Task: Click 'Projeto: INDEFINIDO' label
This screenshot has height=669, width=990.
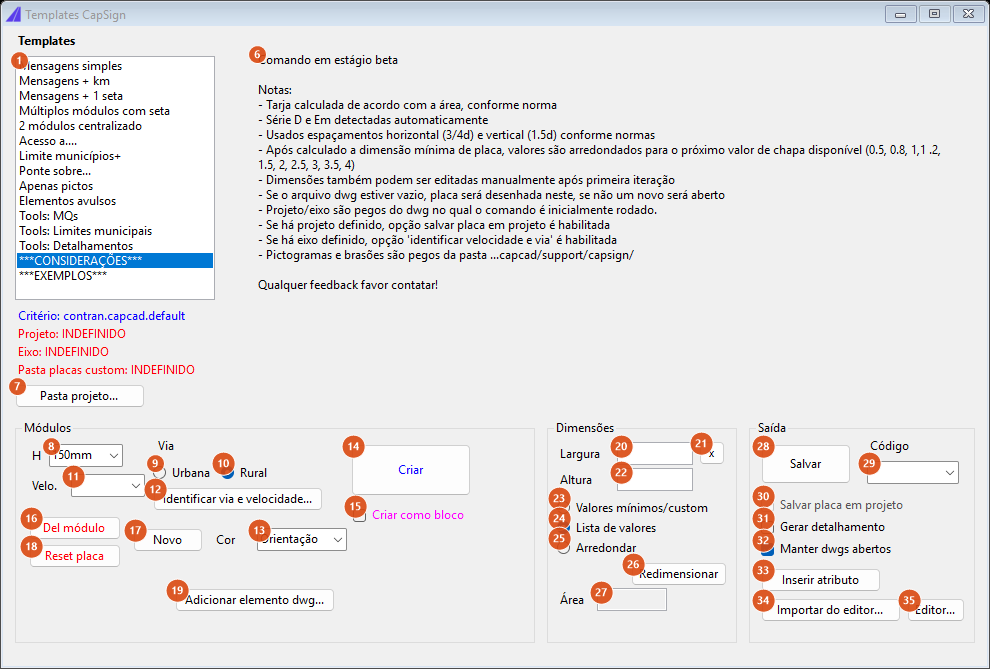Action: point(72,334)
